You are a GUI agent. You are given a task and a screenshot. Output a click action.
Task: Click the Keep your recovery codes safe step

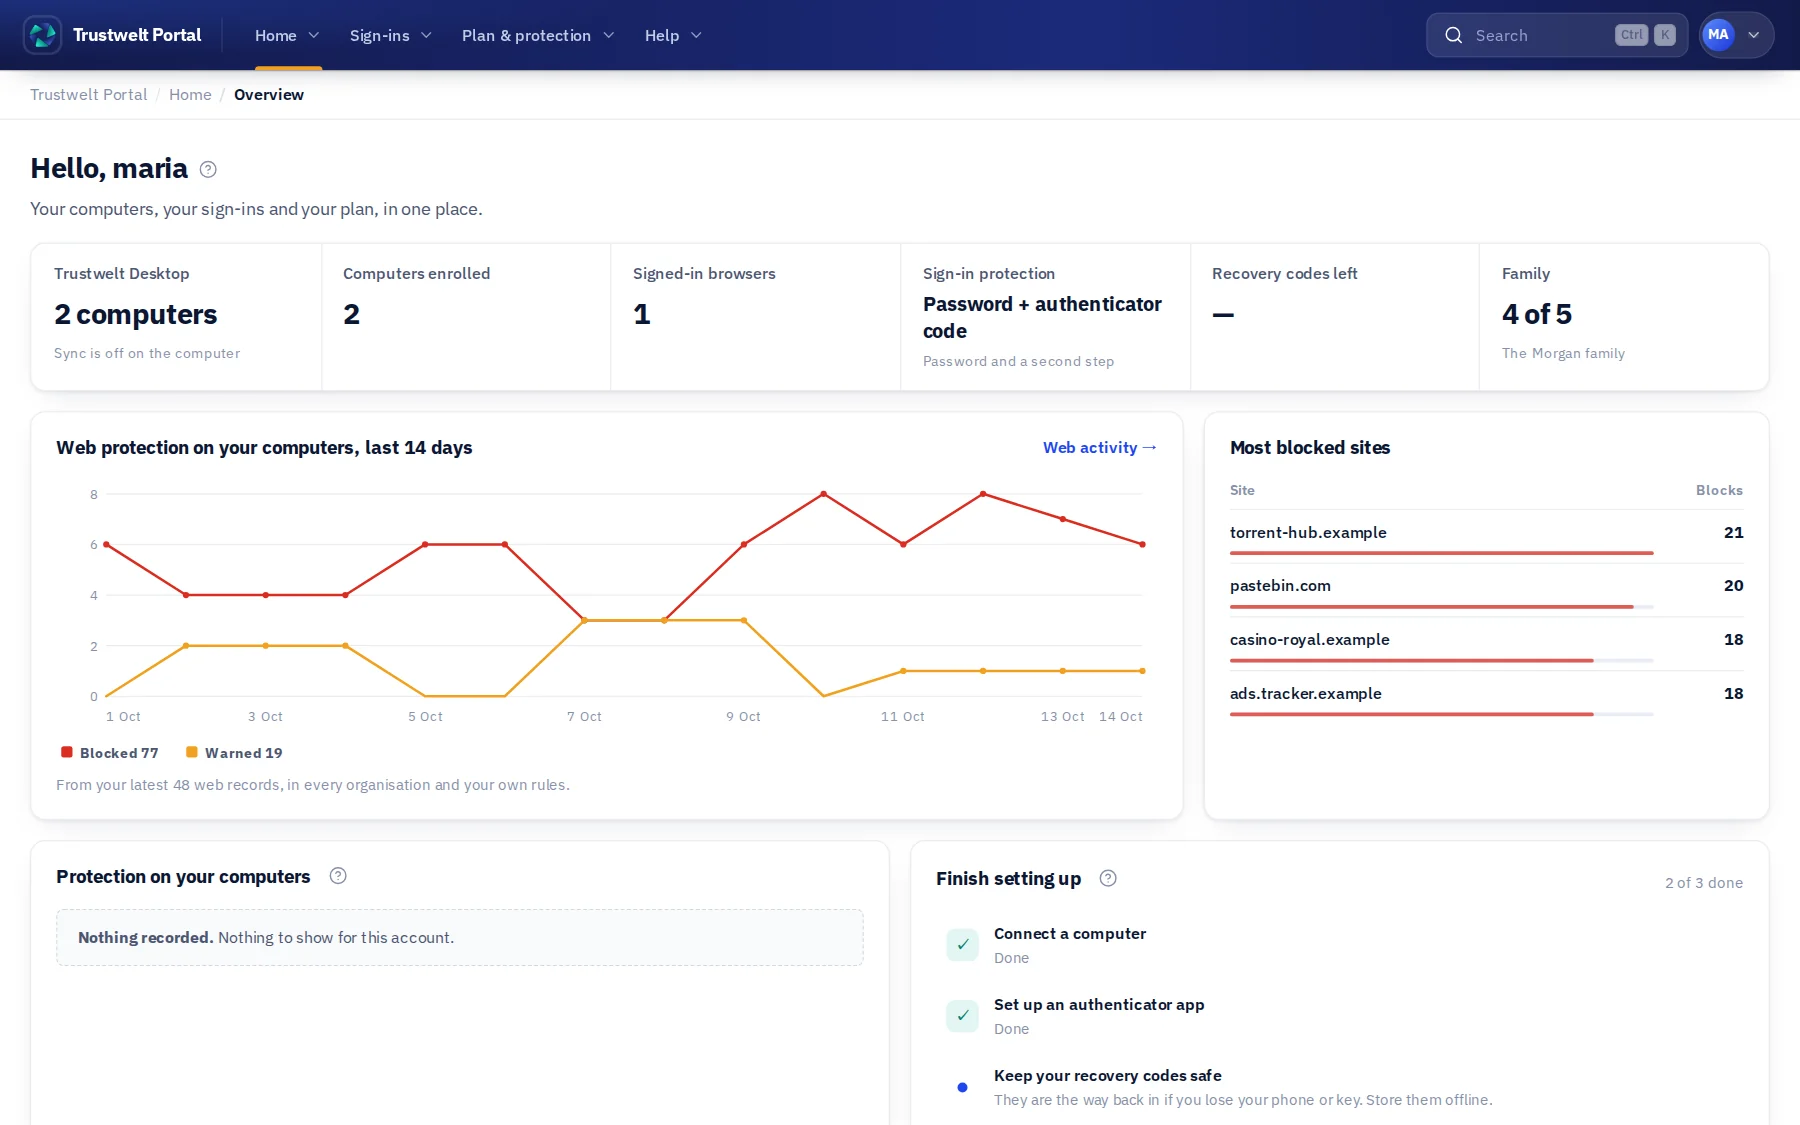1339,1087
